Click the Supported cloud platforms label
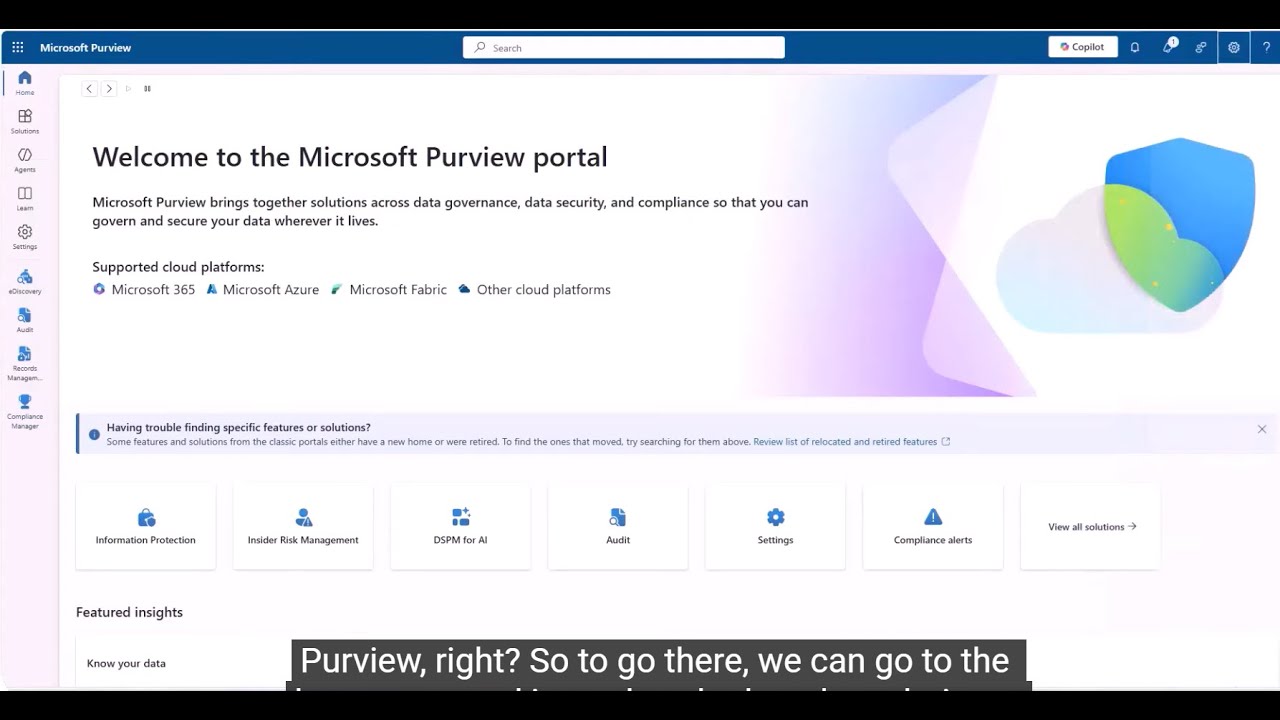 point(178,267)
